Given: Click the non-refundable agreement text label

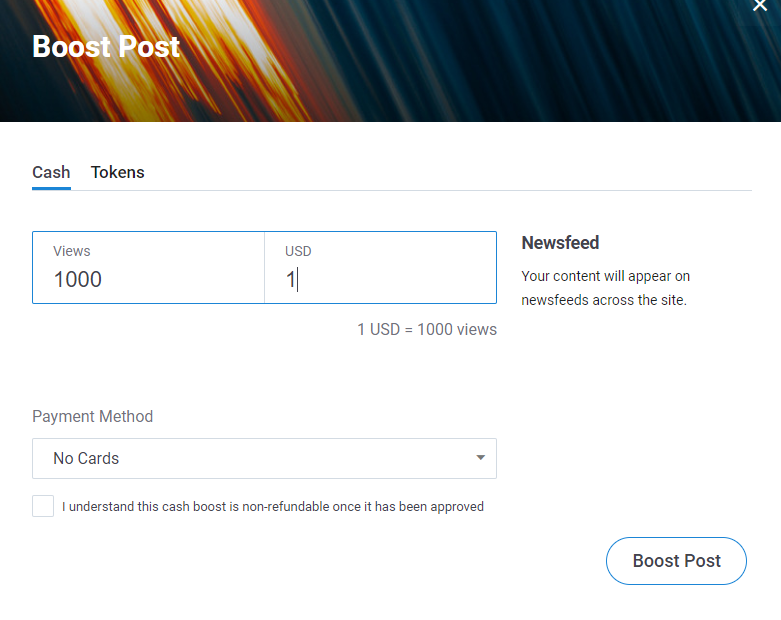Looking at the screenshot, I should click(x=273, y=506).
